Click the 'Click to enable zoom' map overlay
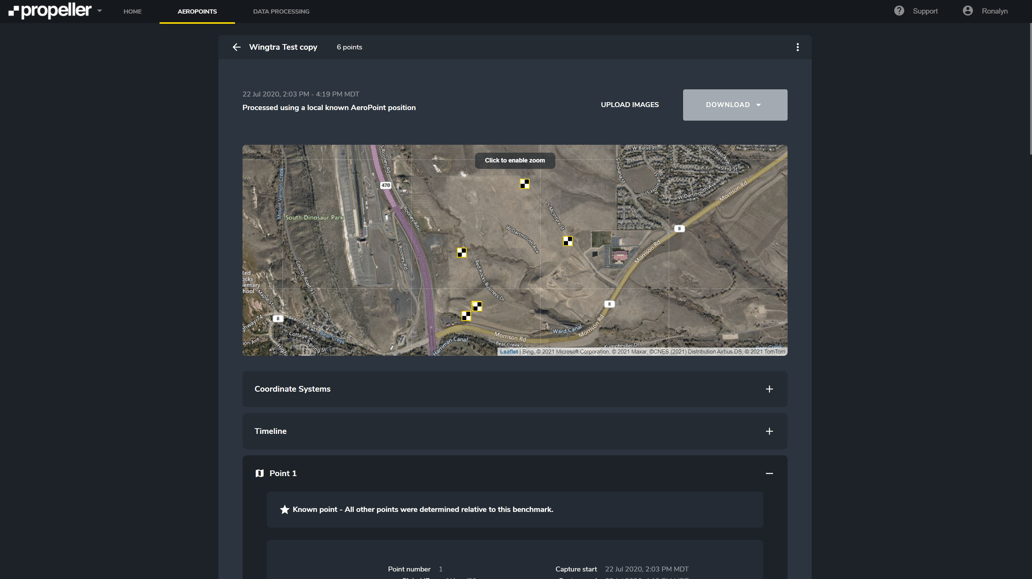1032x579 pixels. [514, 160]
